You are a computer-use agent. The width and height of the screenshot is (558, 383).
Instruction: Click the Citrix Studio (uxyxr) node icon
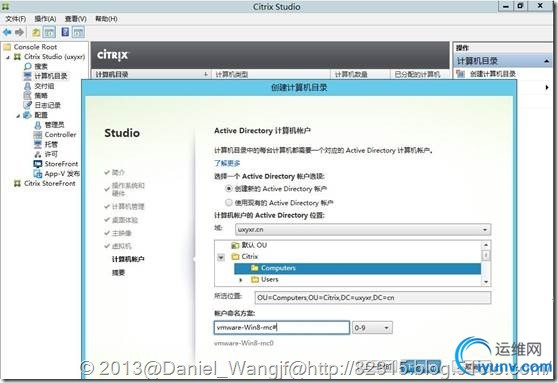pos(17,57)
